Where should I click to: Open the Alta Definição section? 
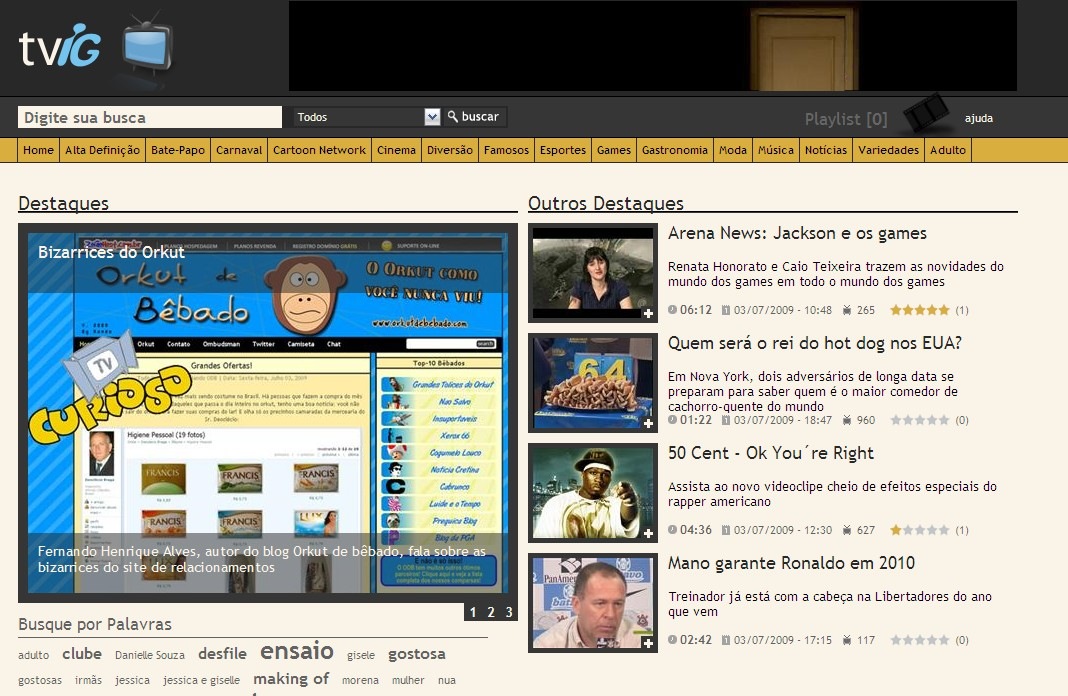tap(102, 150)
